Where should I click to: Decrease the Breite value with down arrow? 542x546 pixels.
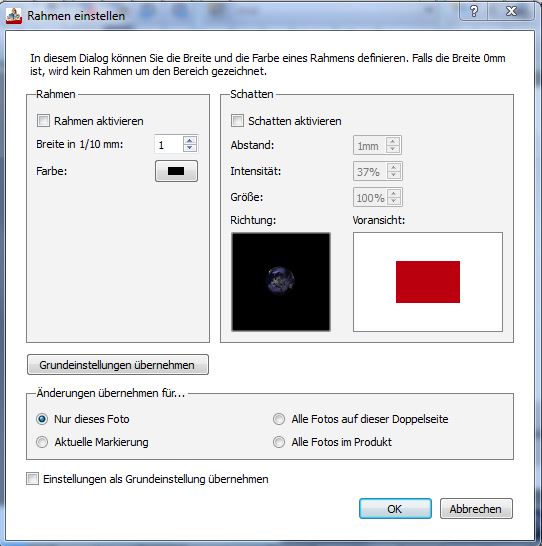(190, 148)
